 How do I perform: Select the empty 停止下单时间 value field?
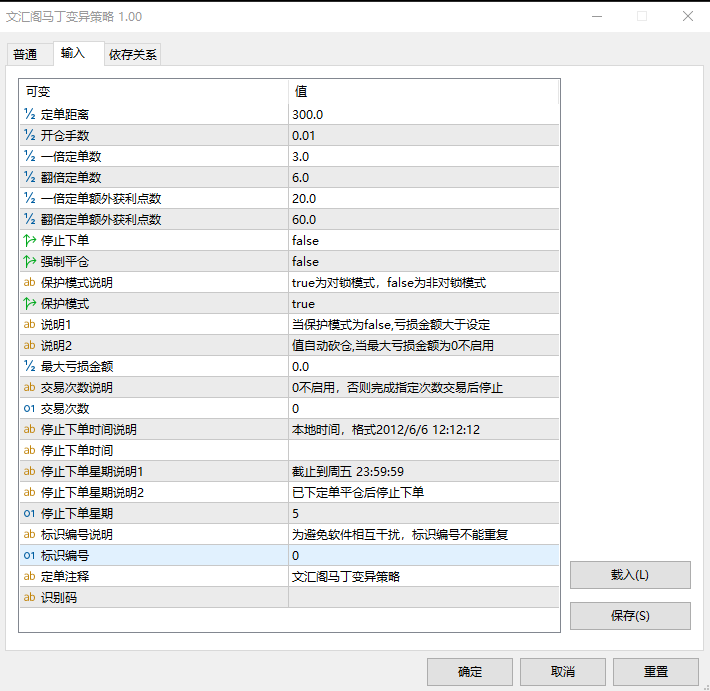423,450
